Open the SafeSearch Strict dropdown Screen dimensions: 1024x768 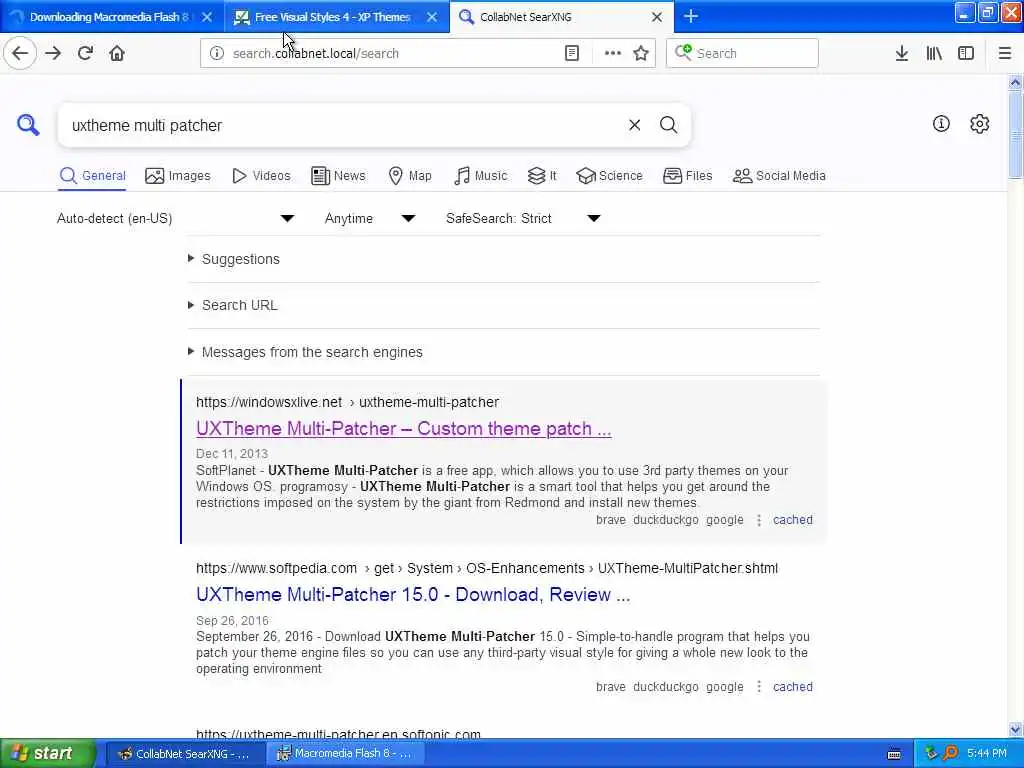(x=524, y=219)
